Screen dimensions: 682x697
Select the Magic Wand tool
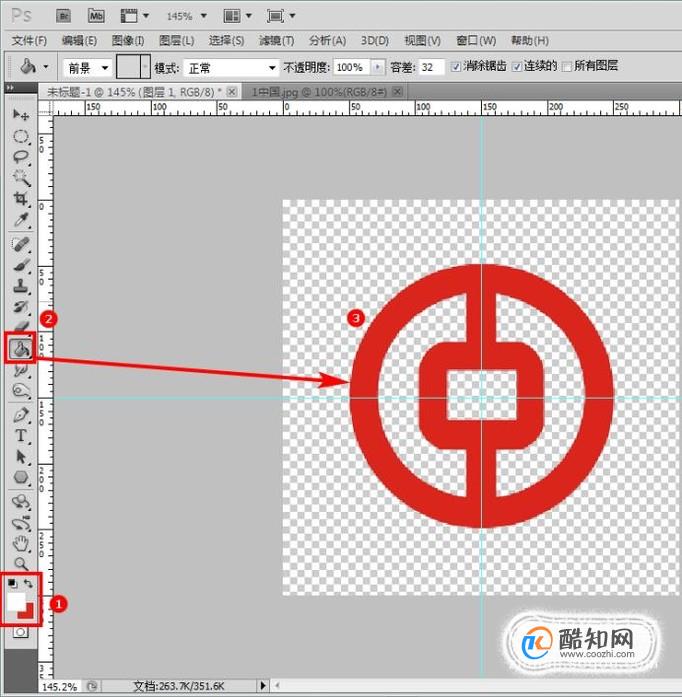click(x=20, y=178)
